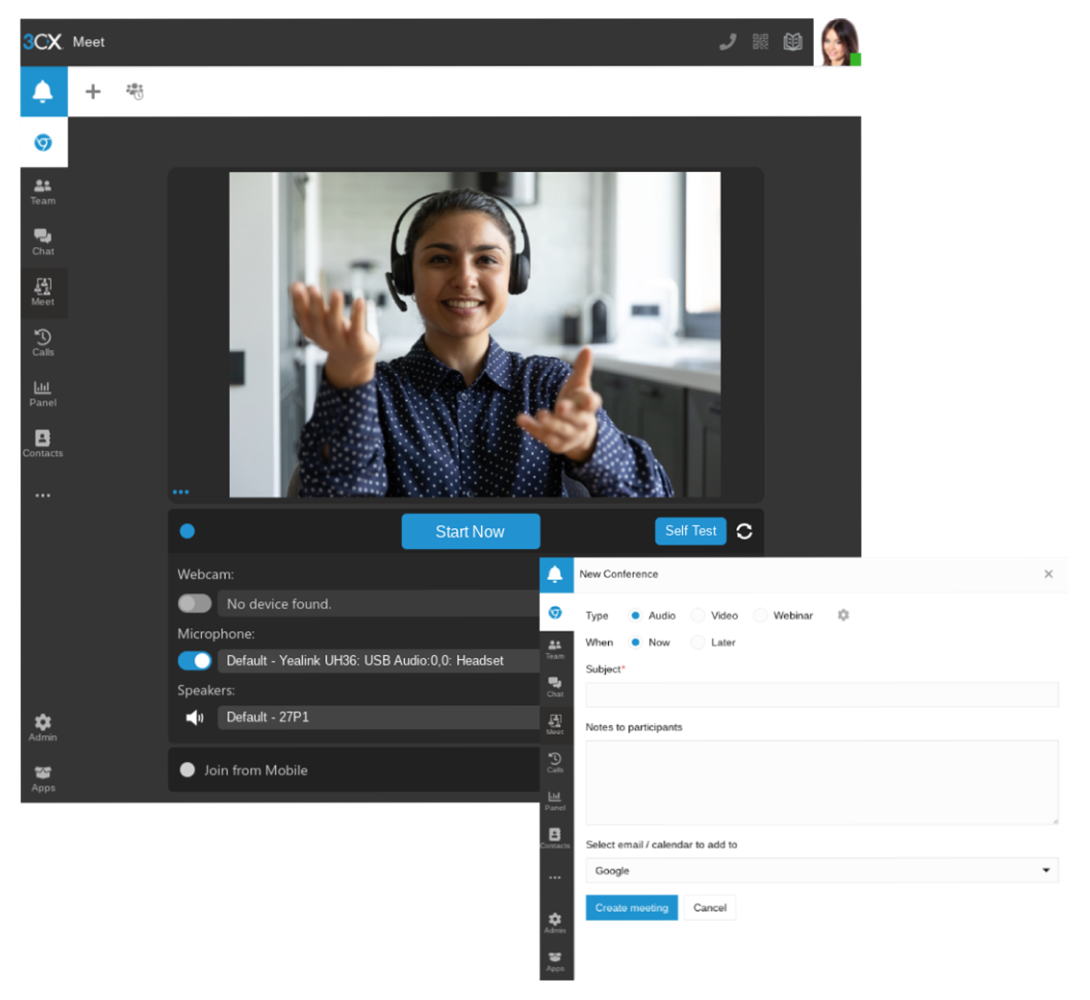1090x1000 pixels.
Task: Enable the Webcam toggle switch
Action: coord(195,603)
